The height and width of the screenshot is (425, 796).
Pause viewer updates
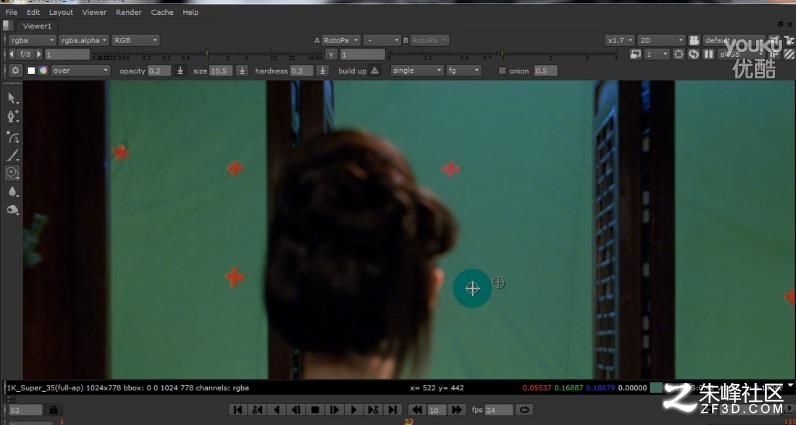tap(708, 54)
